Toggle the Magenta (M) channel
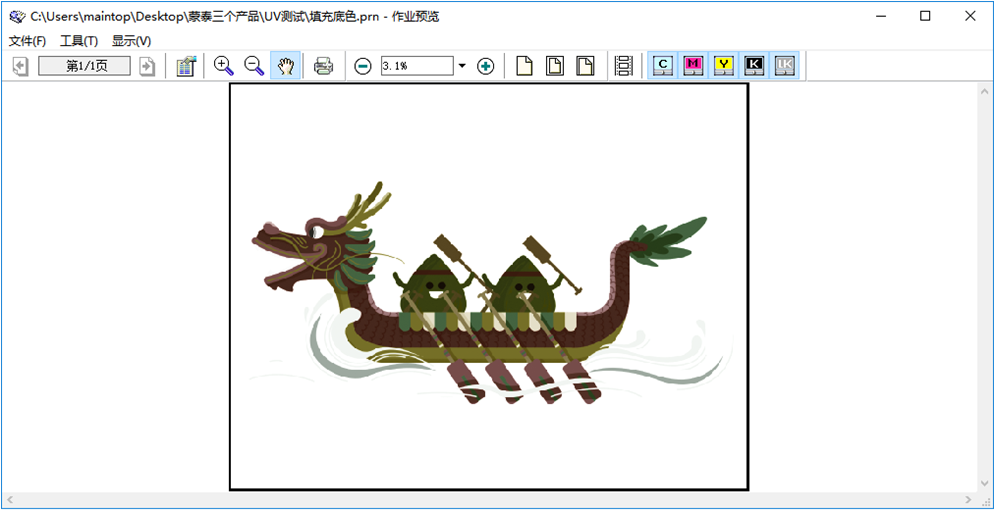Image resolution: width=995 pixels, height=511 pixels. tap(693, 65)
